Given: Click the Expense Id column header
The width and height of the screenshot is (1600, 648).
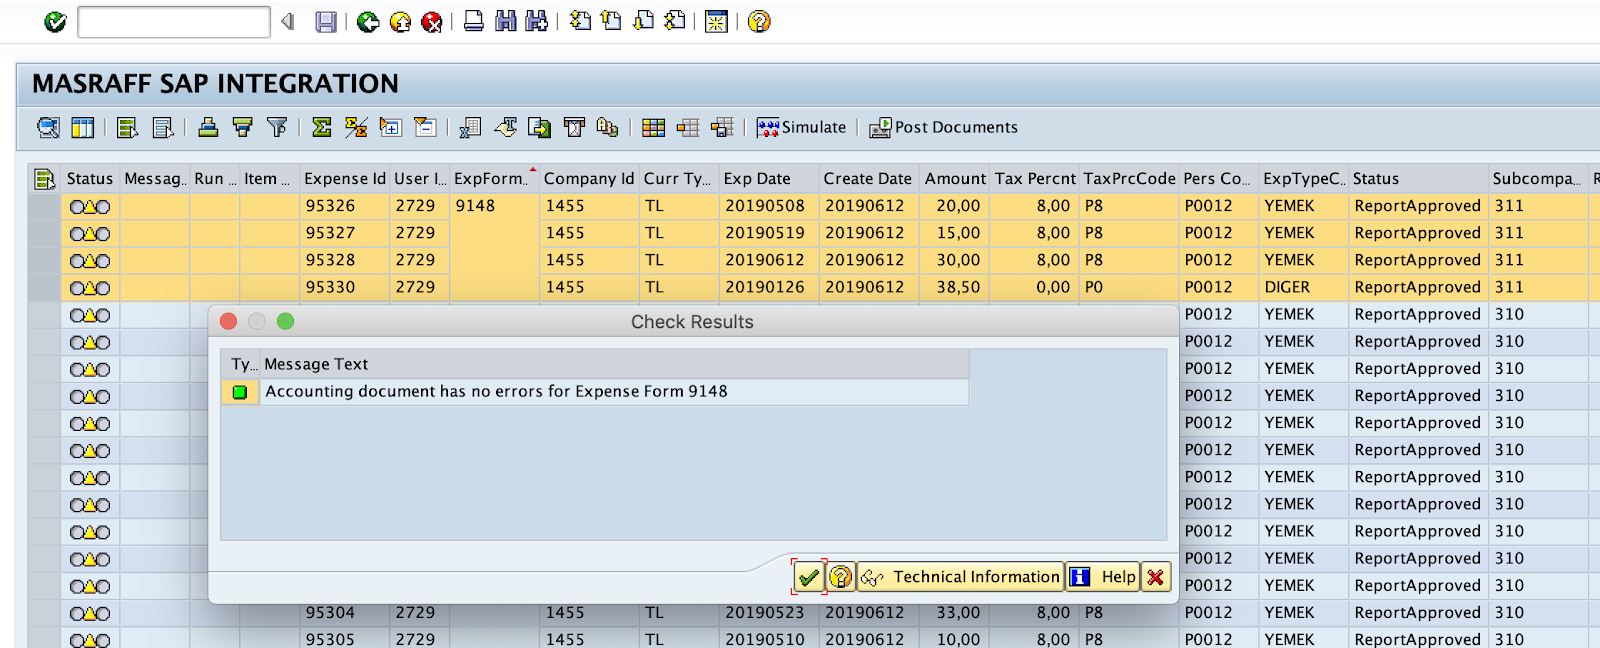Looking at the screenshot, I should coord(344,179).
